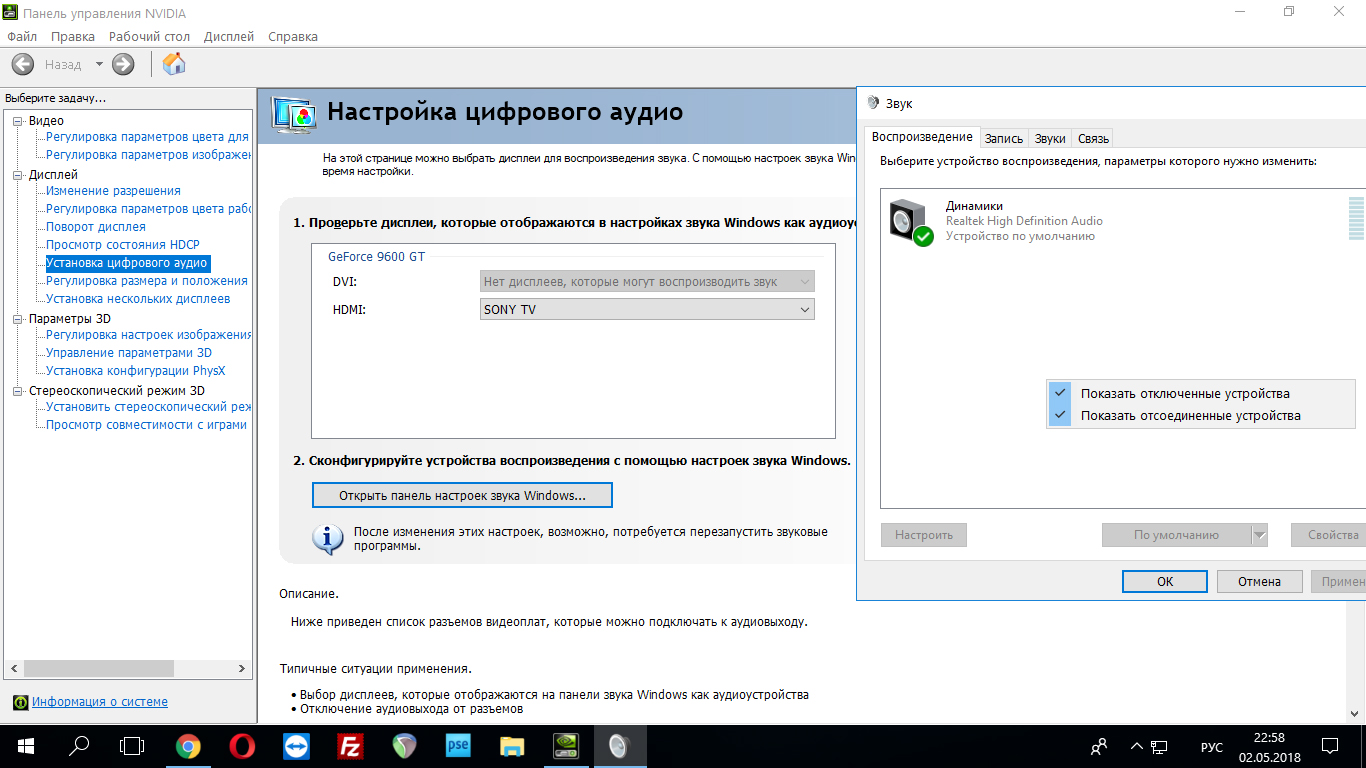
Task: Open the Windows Start menu
Action: tap(25, 746)
